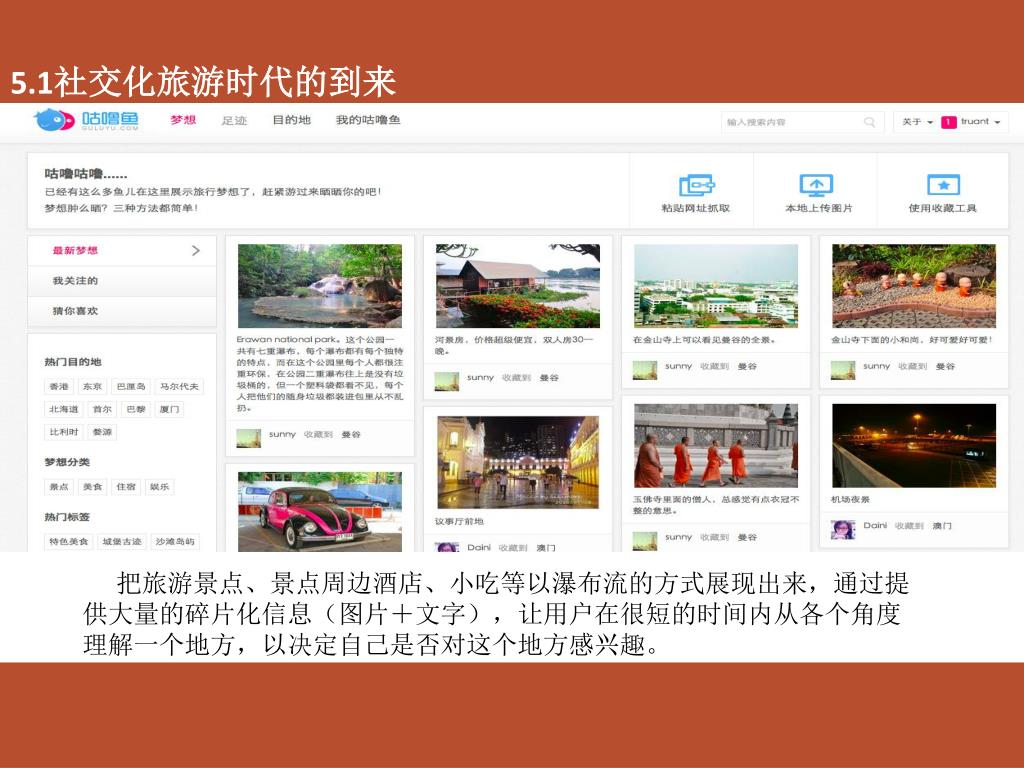Click sunny avatar under Erawan national park post

point(249,438)
